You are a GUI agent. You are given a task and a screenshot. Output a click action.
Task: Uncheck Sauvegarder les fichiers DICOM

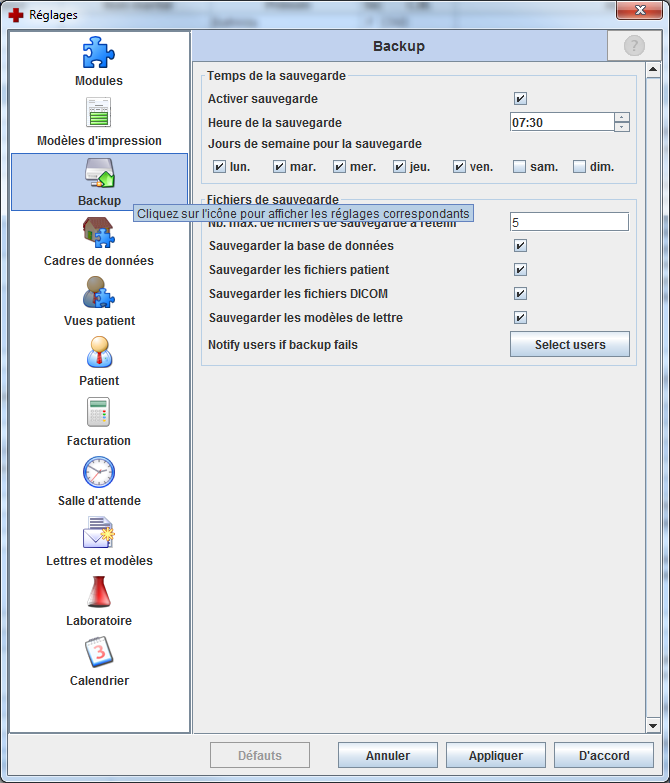pos(520,294)
